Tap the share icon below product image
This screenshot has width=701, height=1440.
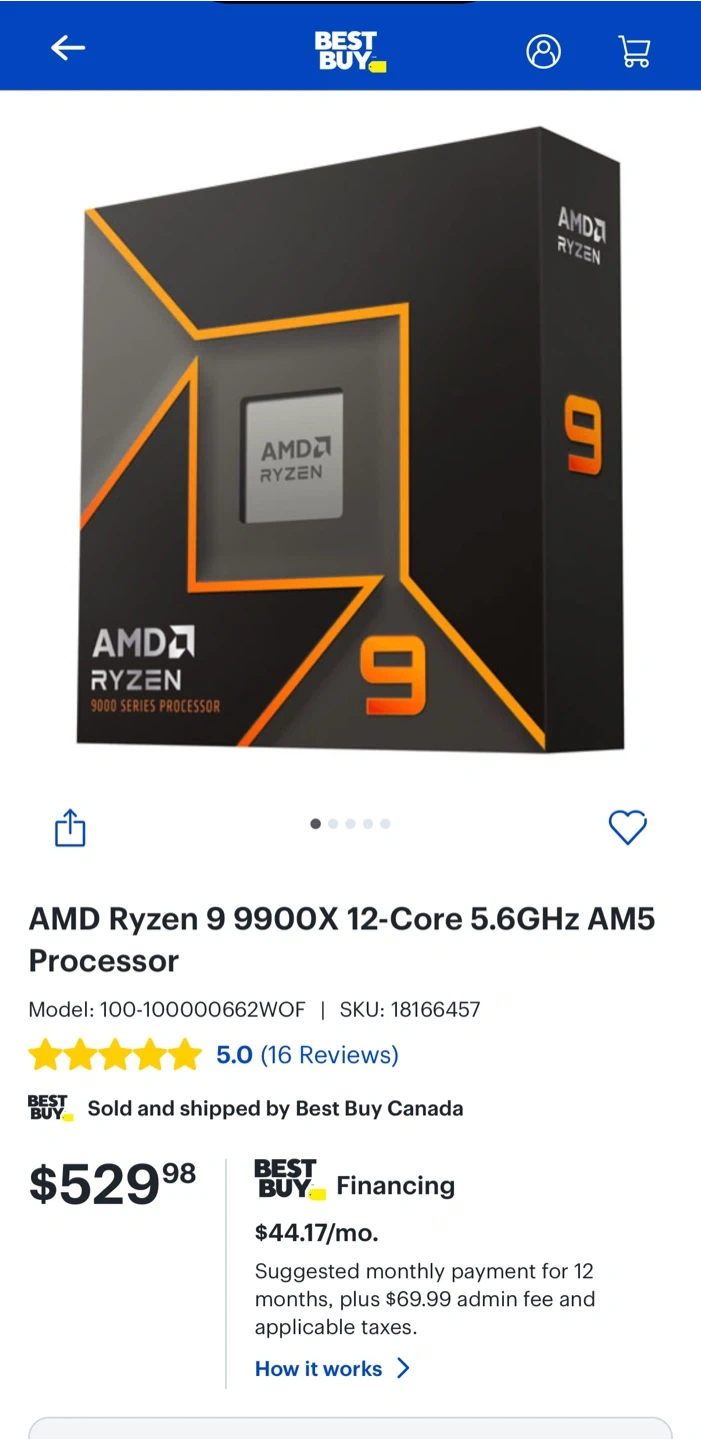(70, 828)
